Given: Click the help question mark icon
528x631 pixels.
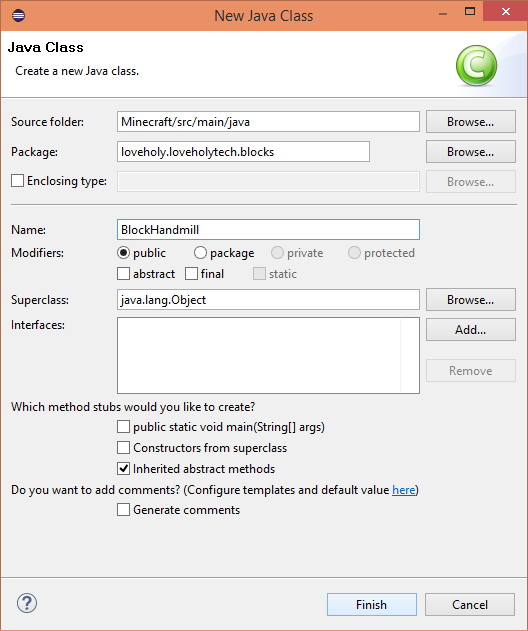Looking at the screenshot, I should [x=27, y=603].
